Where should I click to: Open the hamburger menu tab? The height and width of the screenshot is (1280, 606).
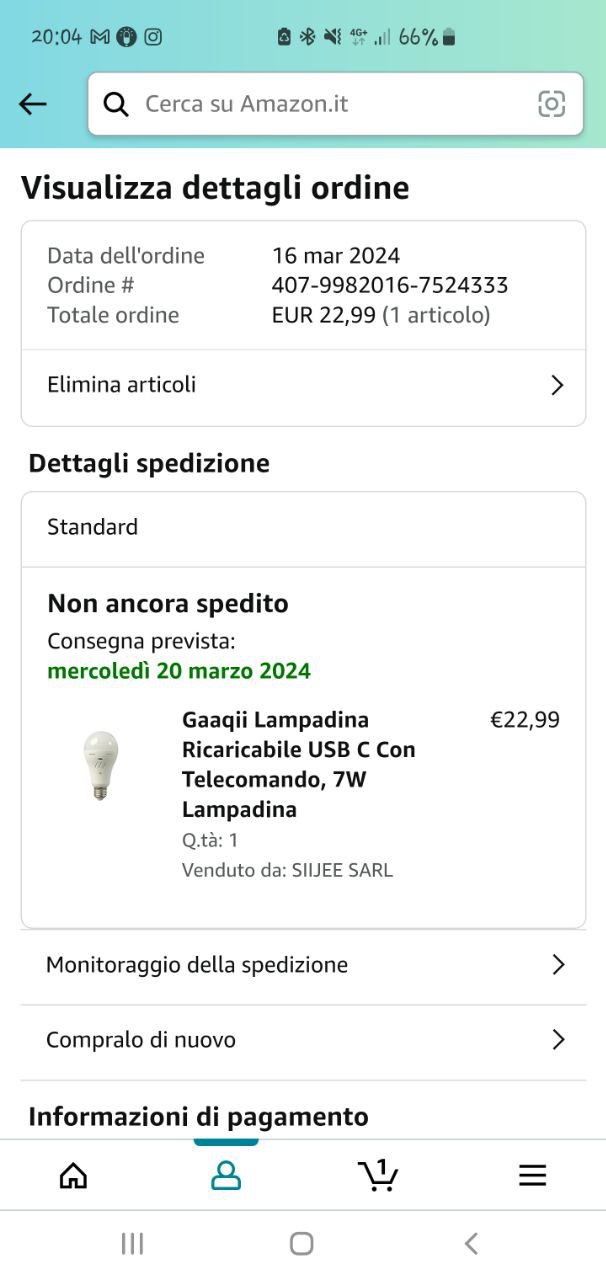pos(532,1176)
